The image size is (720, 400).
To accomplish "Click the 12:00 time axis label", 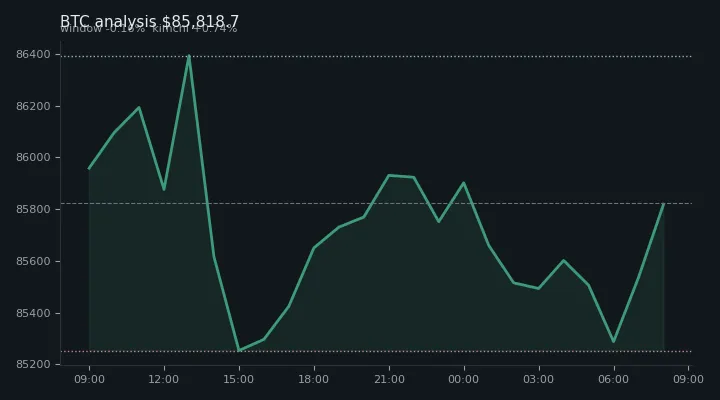I will (163, 379).
